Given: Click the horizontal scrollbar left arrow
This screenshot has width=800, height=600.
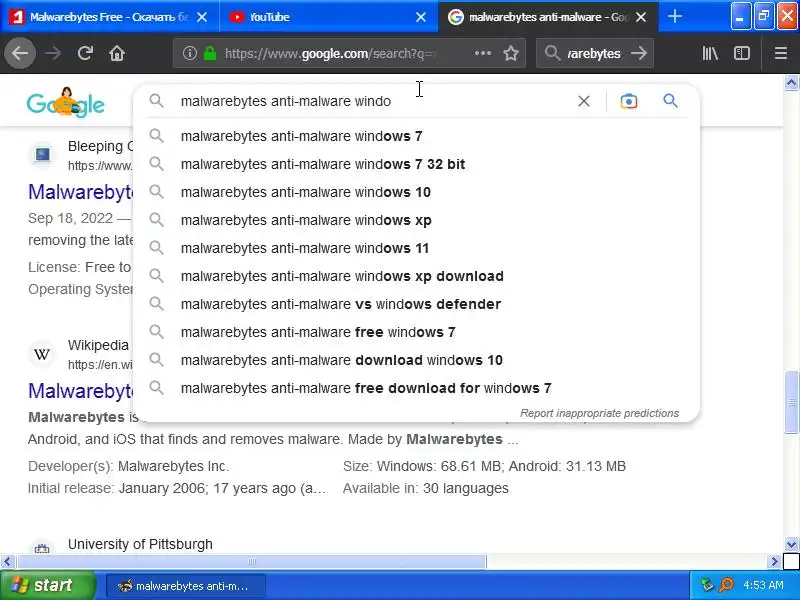Looking at the screenshot, I should 7,562.
